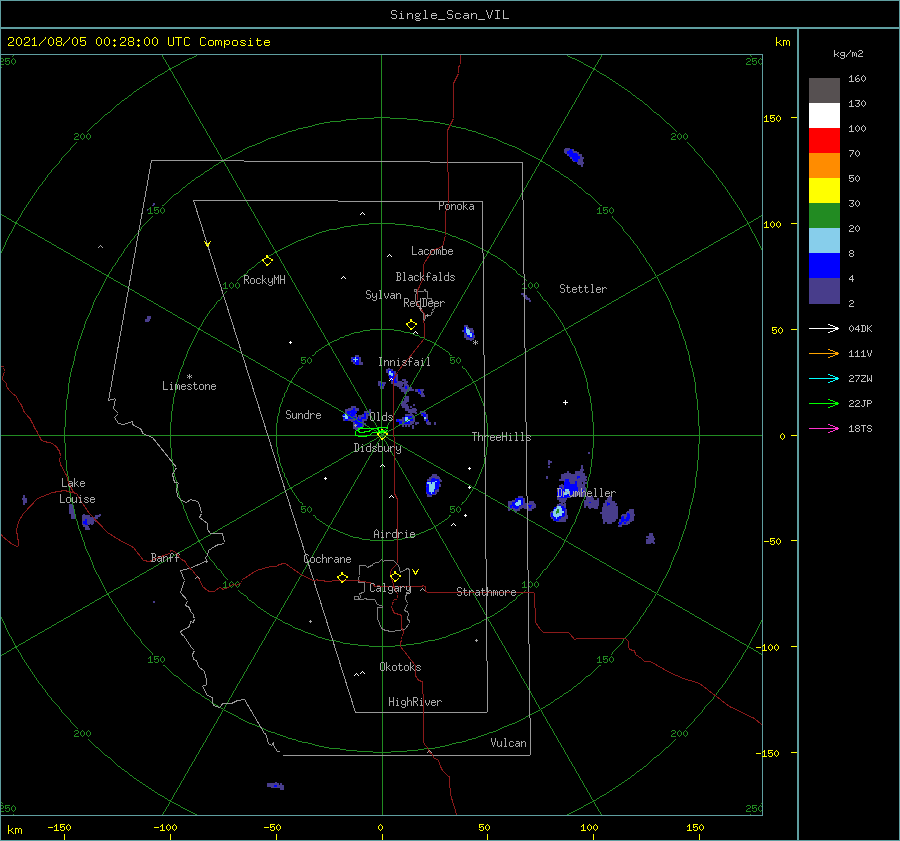This screenshot has width=900, height=841.
Task: Click the 18TS legend text
Action: click(860, 428)
